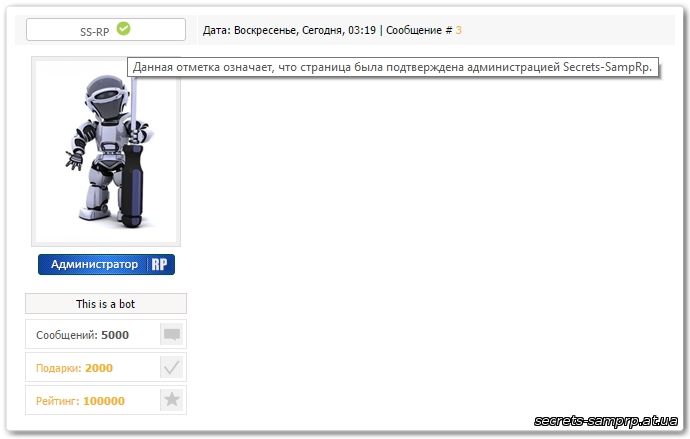The image size is (690, 439).
Task: Click the speech bubble messages icon
Action: (172, 334)
